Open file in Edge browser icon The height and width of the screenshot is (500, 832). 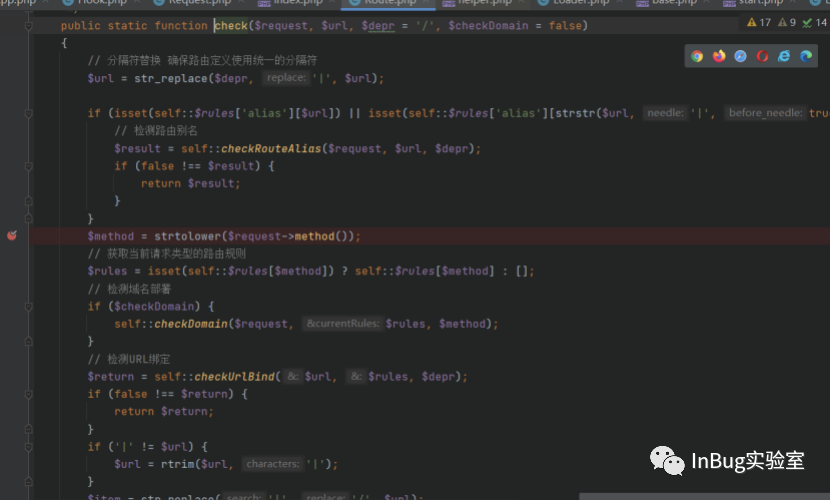click(x=805, y=56)
